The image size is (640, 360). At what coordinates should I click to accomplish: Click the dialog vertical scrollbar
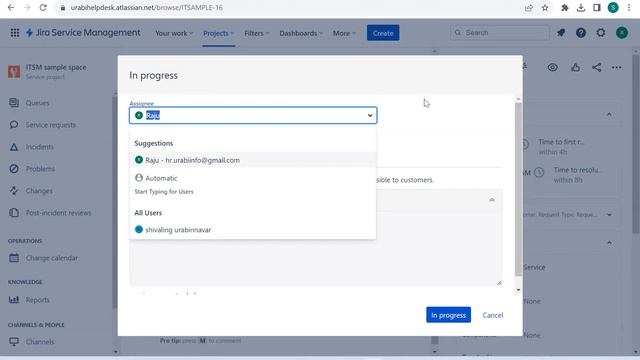(518, 189)
